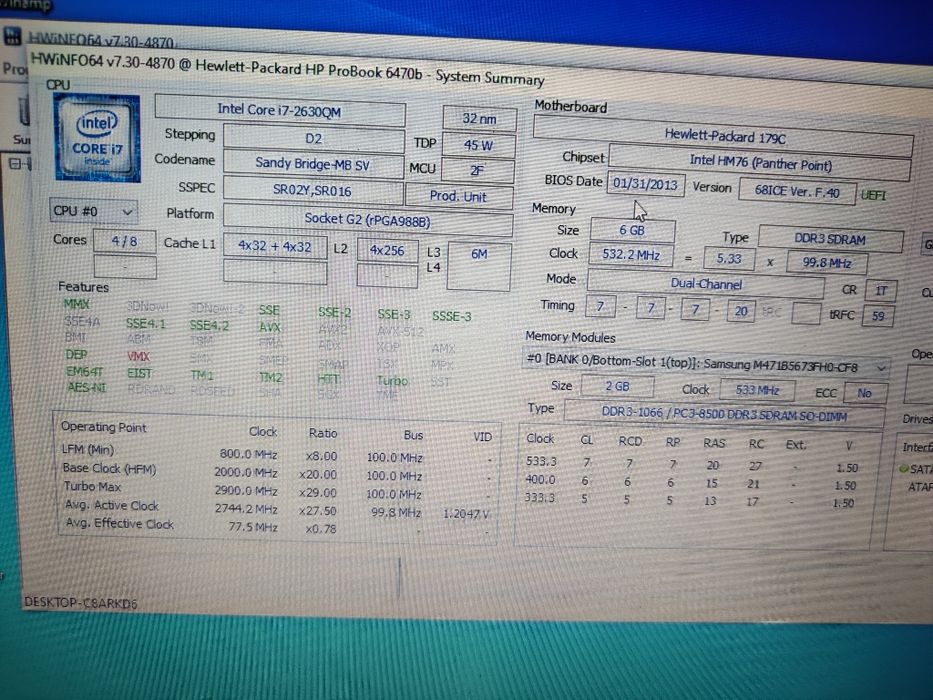Click the Hewlett-Packard 179C motherboard field
This screenshot has height=700, width=933.
point(724,137)
